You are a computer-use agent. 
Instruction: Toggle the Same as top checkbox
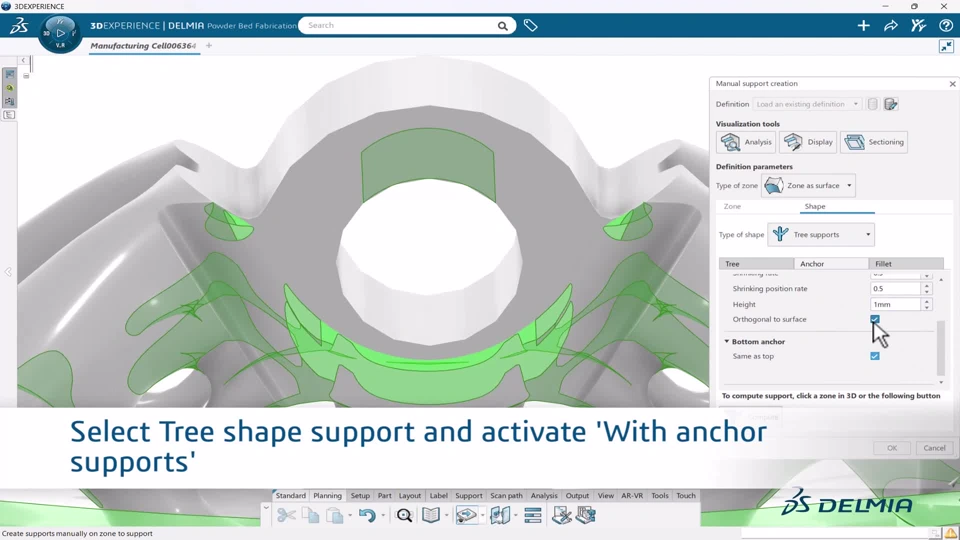tap(875, 356)
